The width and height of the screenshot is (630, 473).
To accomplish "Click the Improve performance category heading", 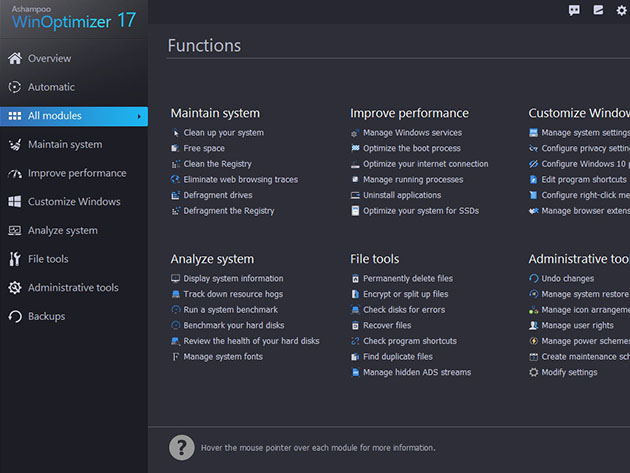I will click(409, 113).
